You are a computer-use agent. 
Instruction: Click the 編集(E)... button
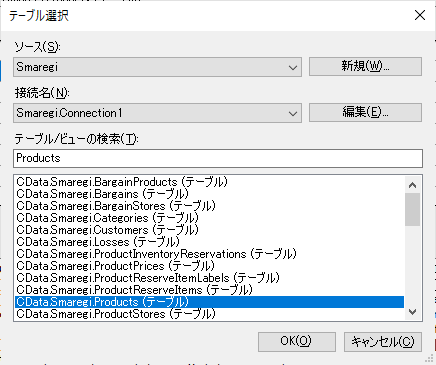point(365,112)
